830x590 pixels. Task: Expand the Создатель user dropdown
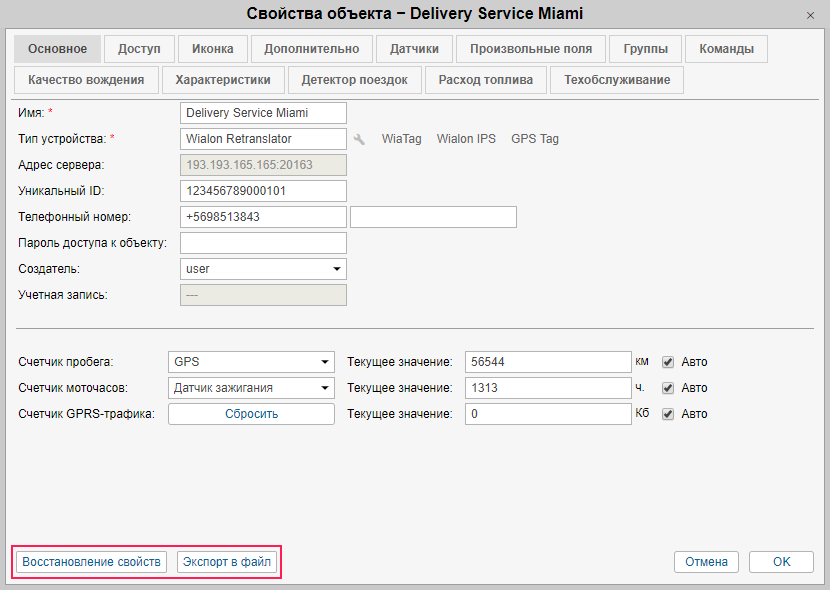tap(337, 269)
